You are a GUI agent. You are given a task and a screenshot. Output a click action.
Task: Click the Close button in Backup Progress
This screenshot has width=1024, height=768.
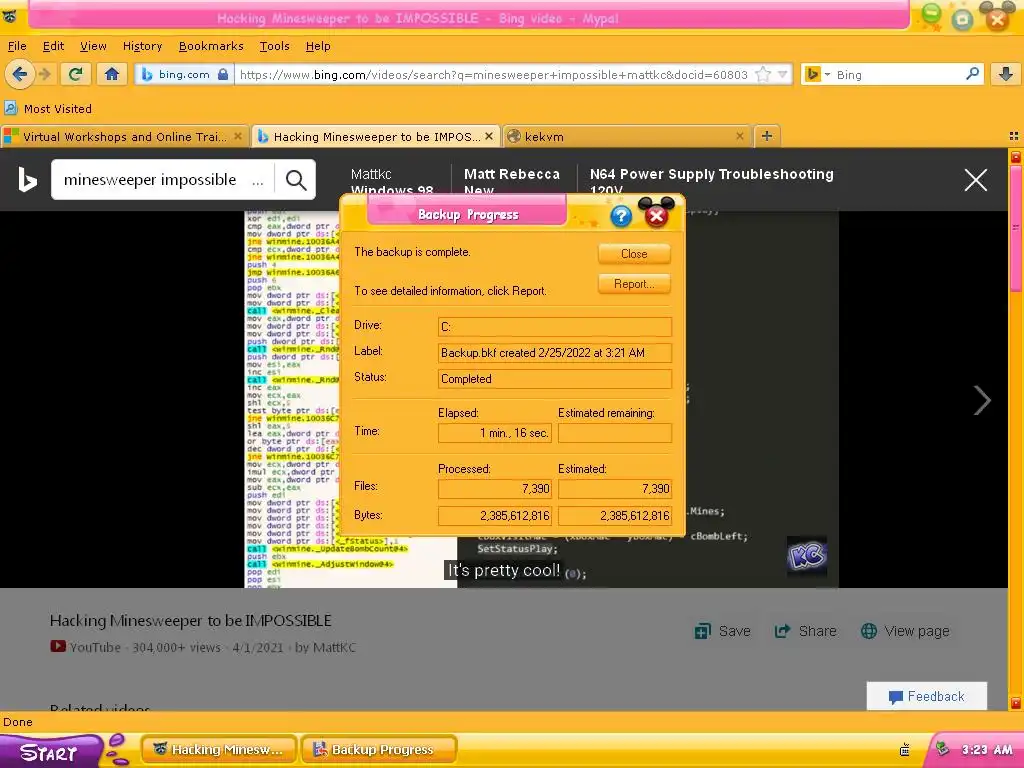coord(634,253)
